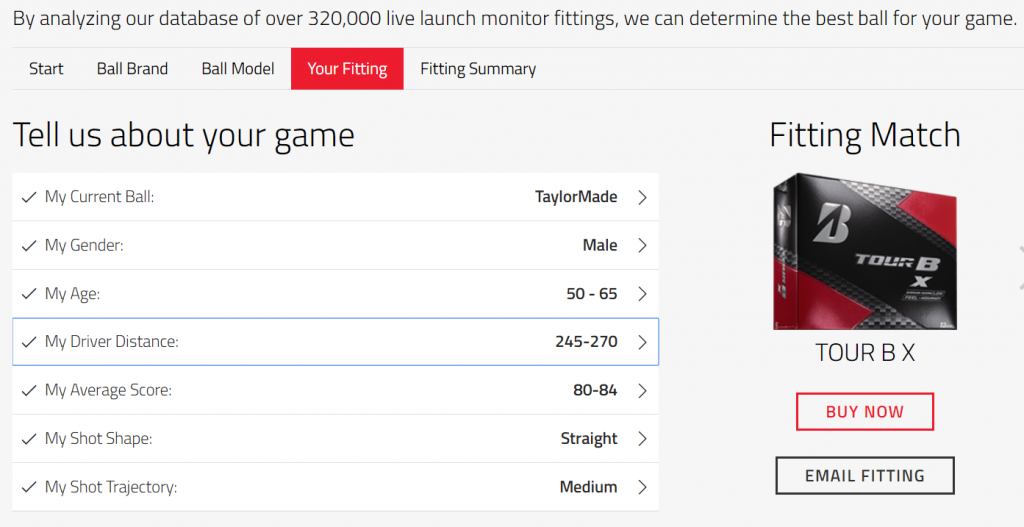This screenshot has height=527, width=1024.
Task: Click checkmark beside My Shot Shape
Action: click(x=29, y=439)
